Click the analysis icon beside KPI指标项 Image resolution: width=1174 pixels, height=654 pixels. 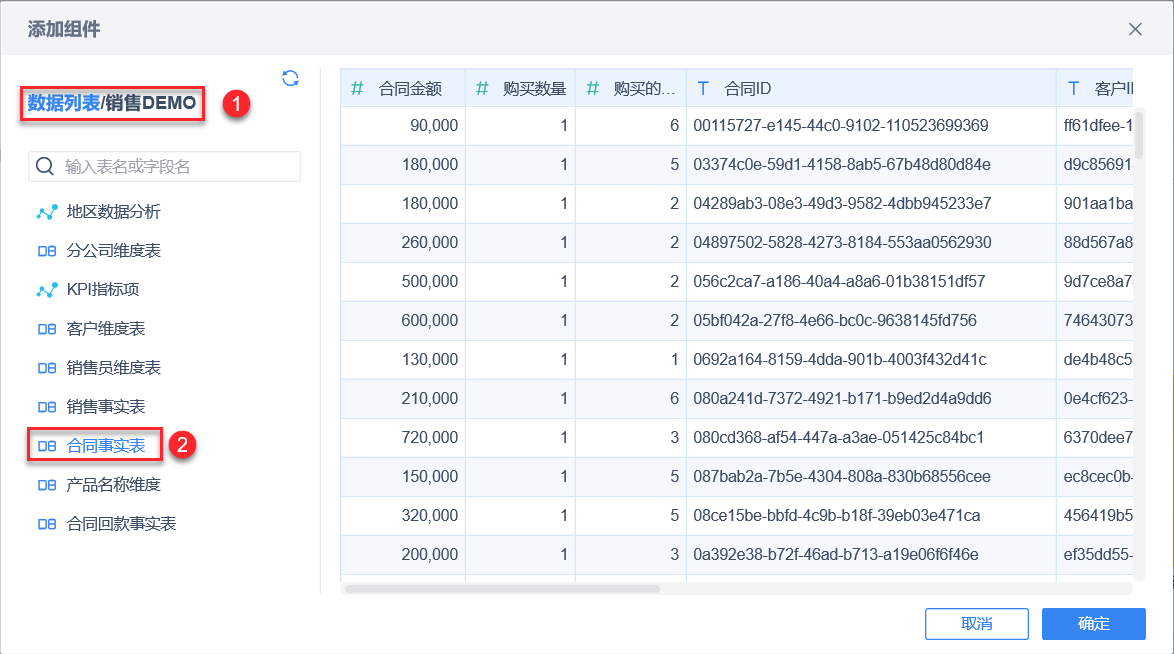47,290
